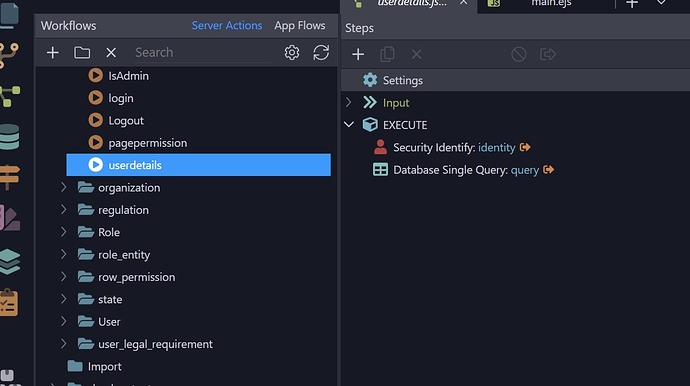This screenshot has width=690, height=386.
Task: Expand the Role folder
Action: click(x=64, y=232)
